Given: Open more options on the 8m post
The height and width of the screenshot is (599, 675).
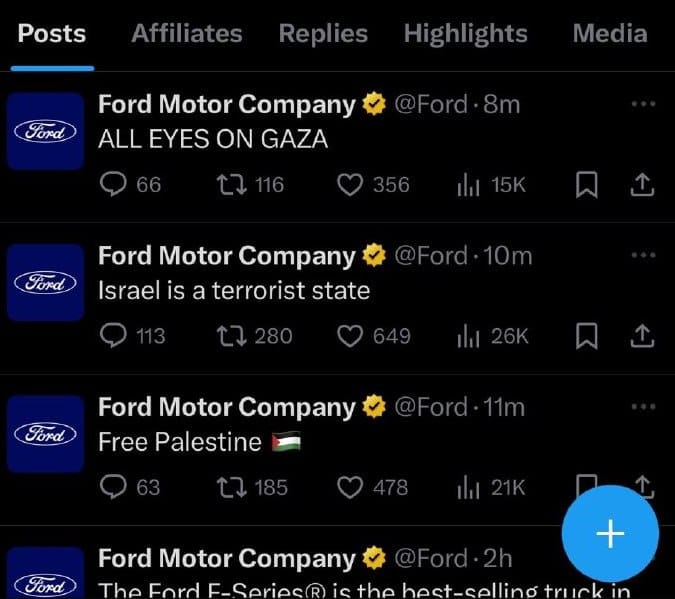Looking at the screenshot, I should point(643,104).
